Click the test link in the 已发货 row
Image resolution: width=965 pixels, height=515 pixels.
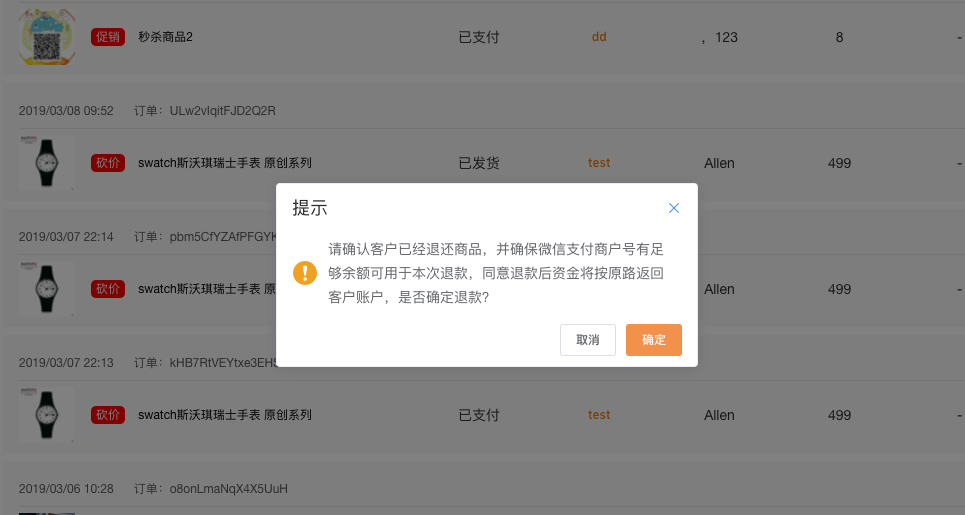[599, 163]
